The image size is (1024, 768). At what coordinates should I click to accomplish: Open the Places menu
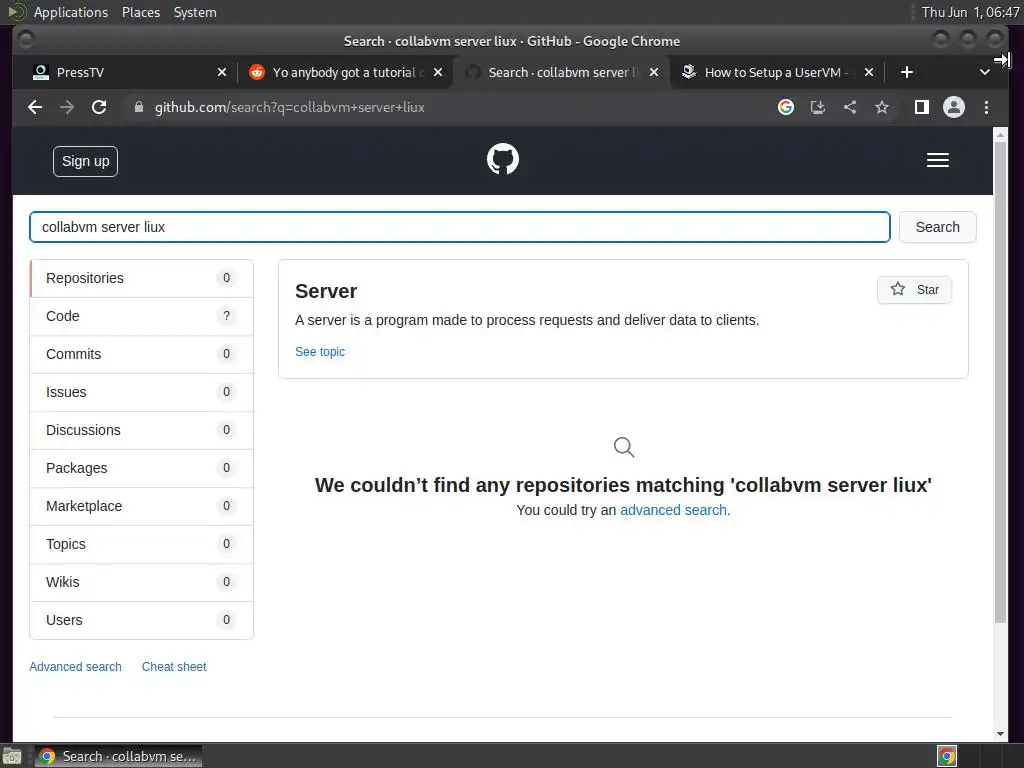[x=140, y=12]
